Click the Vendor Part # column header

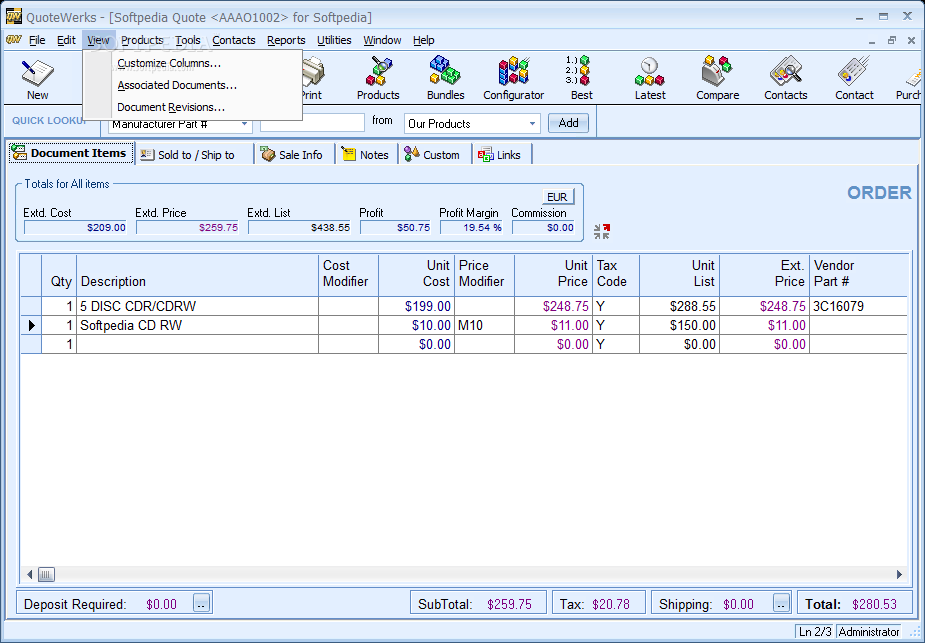click(x=858, y=275)
